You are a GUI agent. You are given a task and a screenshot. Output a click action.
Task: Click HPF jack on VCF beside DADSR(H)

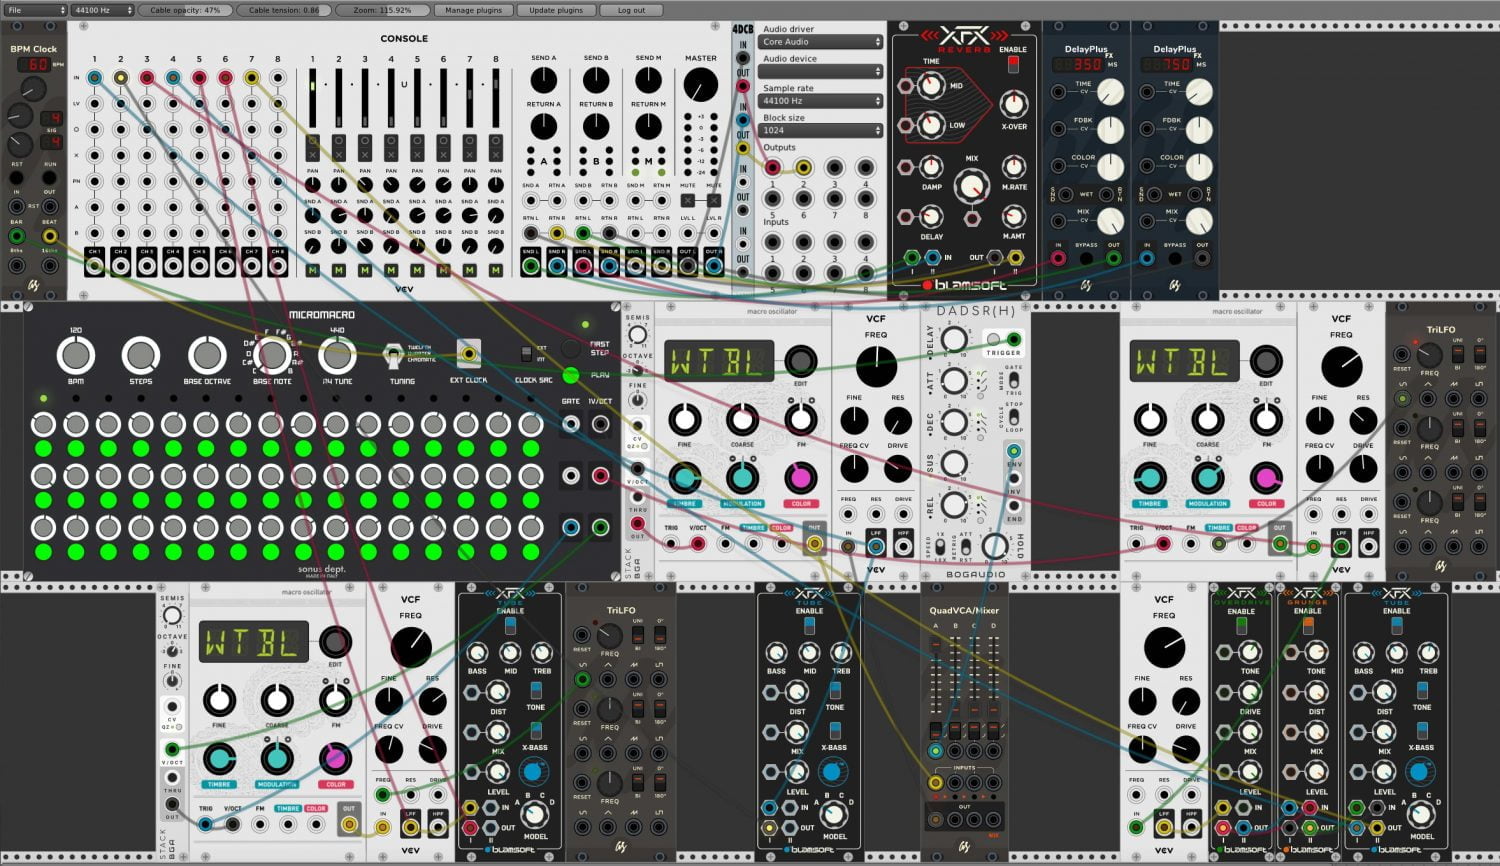[x=903, y=546]
